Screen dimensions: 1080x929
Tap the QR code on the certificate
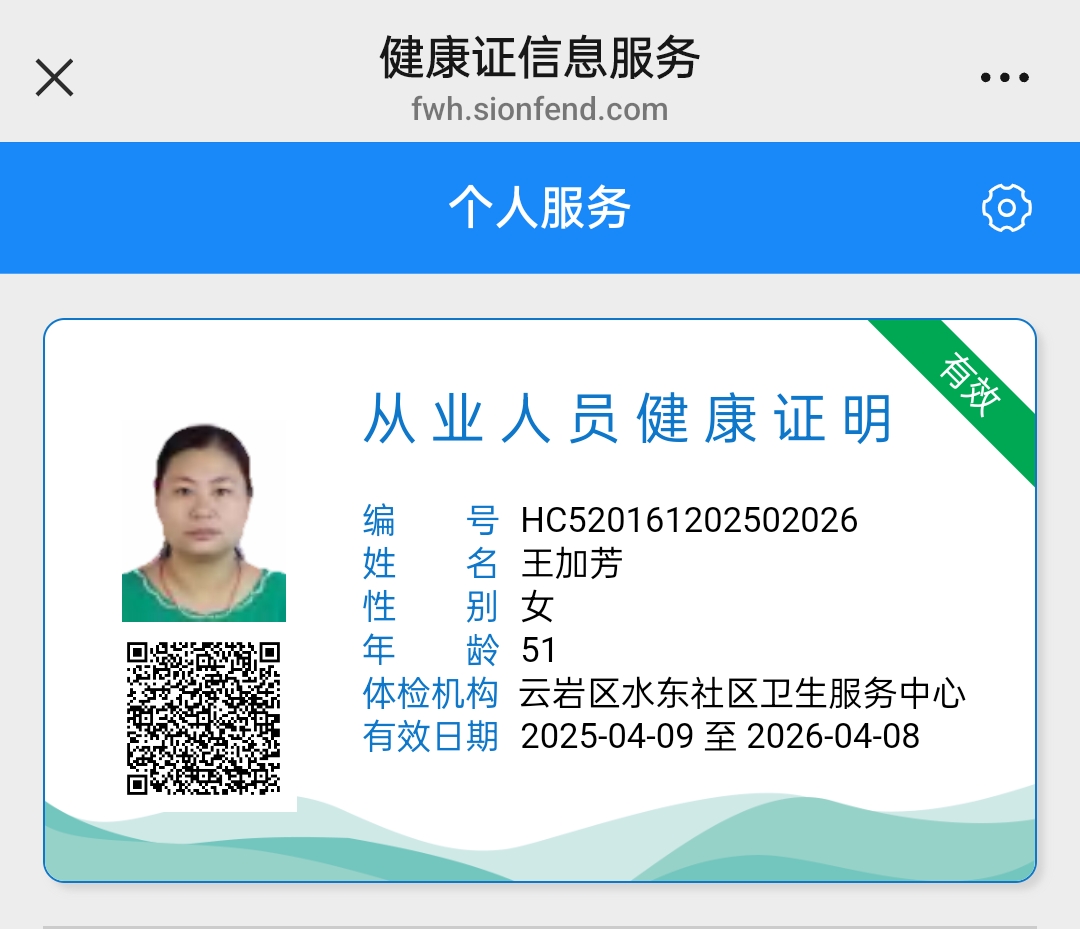point(203,718)
